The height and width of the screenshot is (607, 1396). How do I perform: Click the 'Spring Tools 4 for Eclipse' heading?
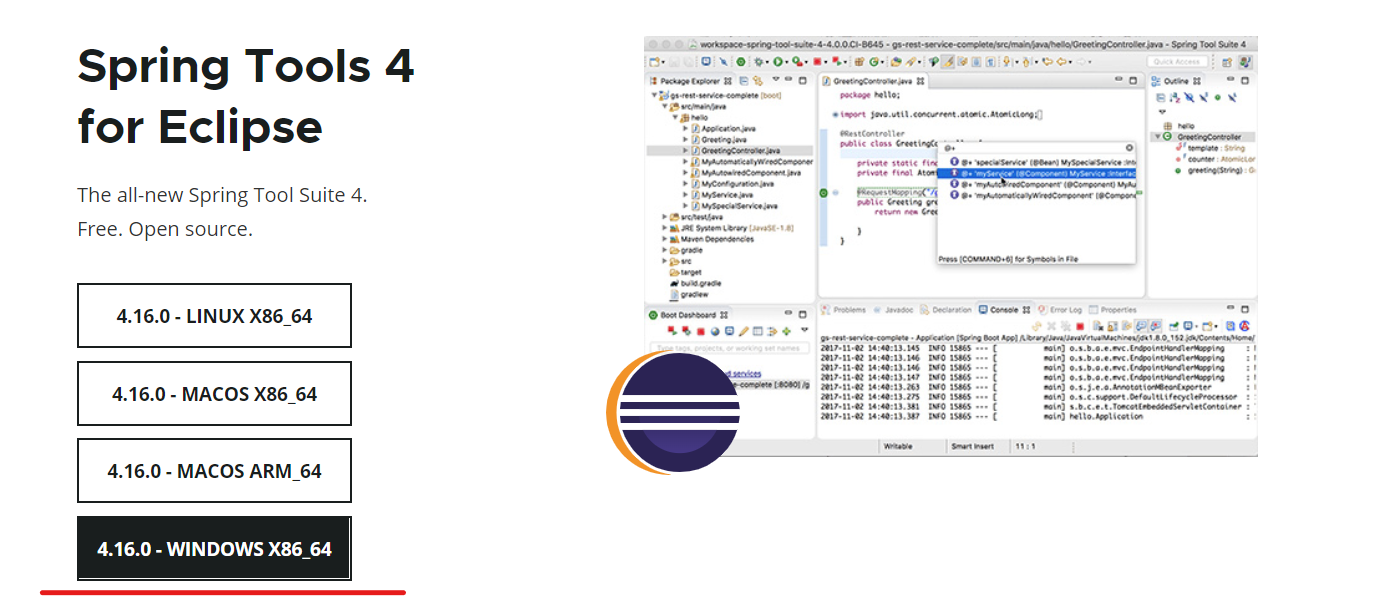pos(245,97)
